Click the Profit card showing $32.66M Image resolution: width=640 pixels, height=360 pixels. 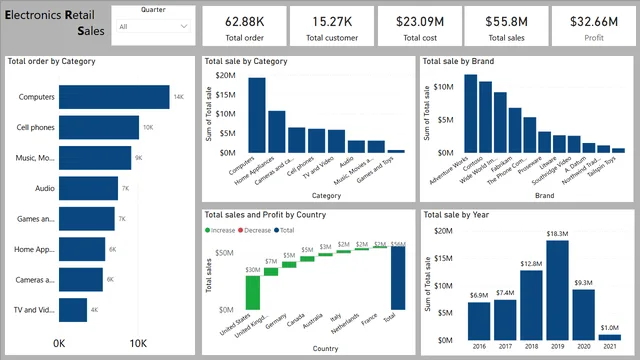click(594, 26)
